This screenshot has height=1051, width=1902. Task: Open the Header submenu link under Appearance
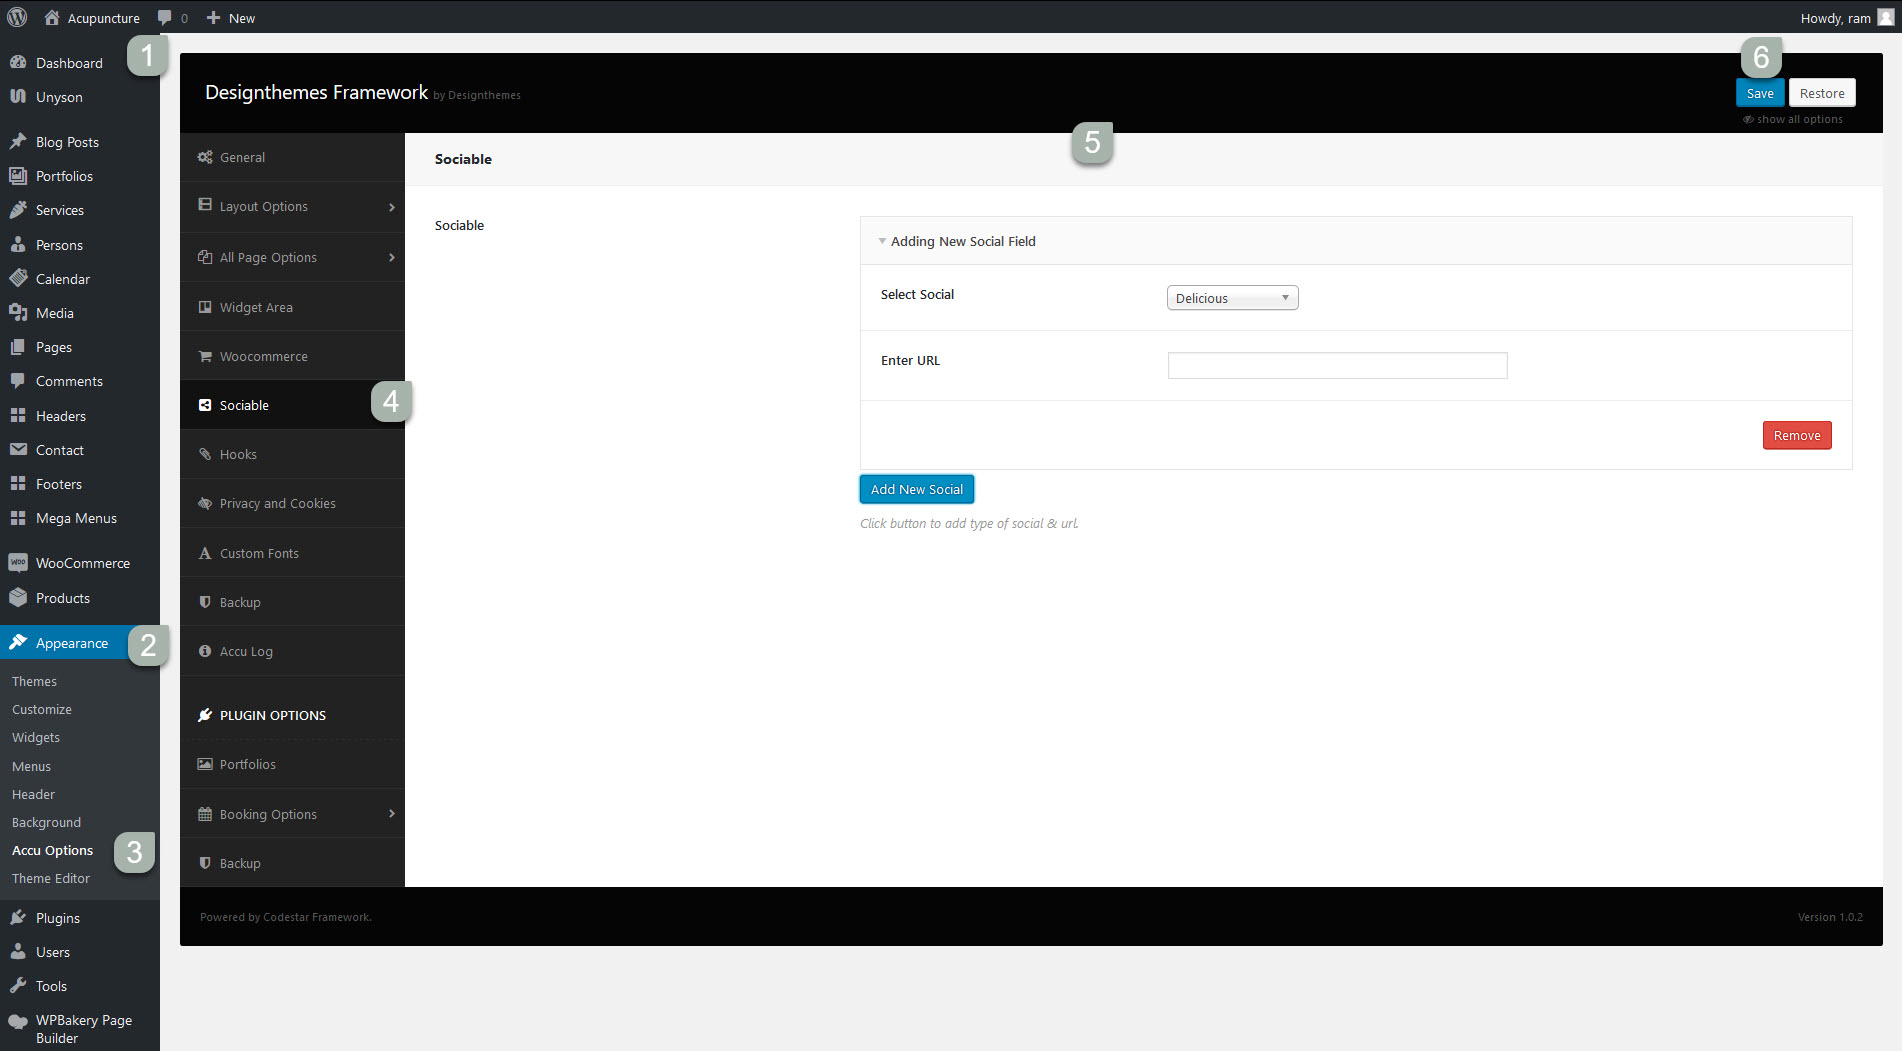pyautogui.click(x=33, y=794)
